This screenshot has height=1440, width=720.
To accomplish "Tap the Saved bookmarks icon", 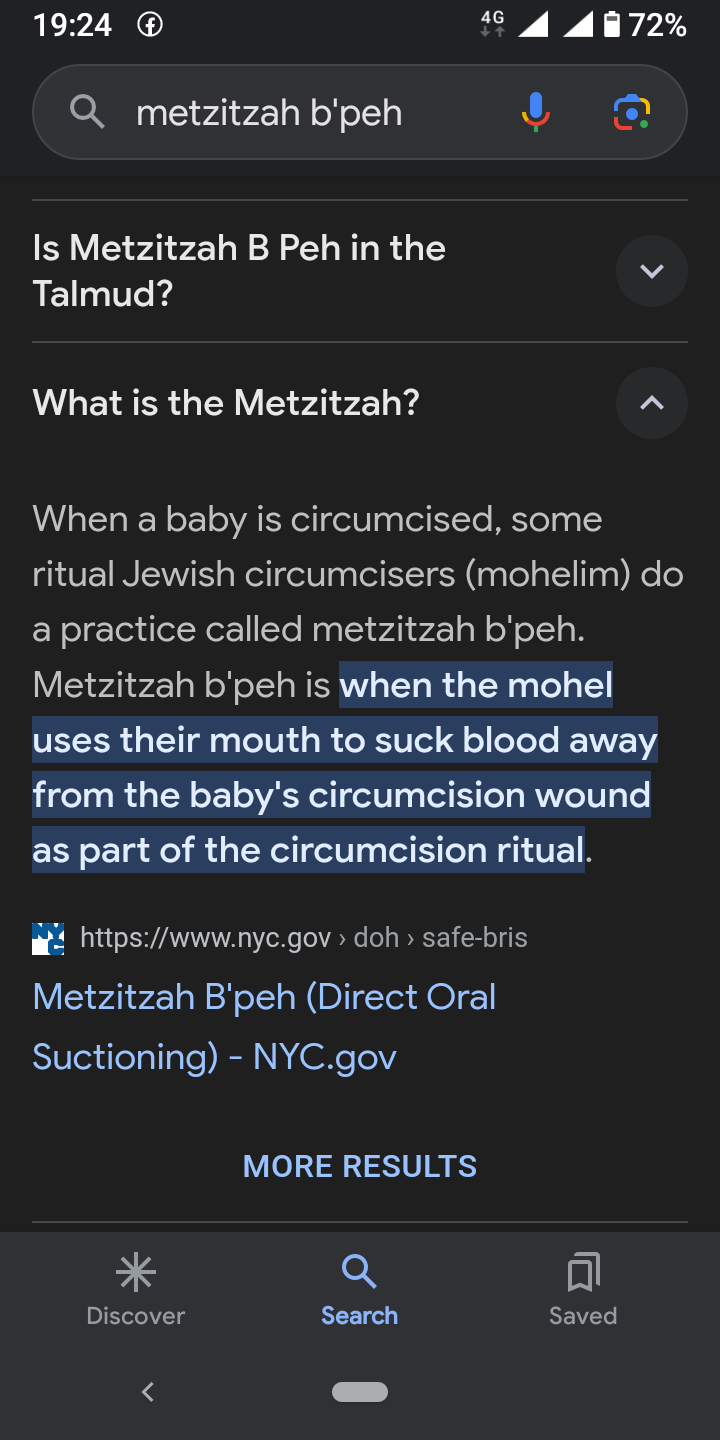I will pos(583,1272).
